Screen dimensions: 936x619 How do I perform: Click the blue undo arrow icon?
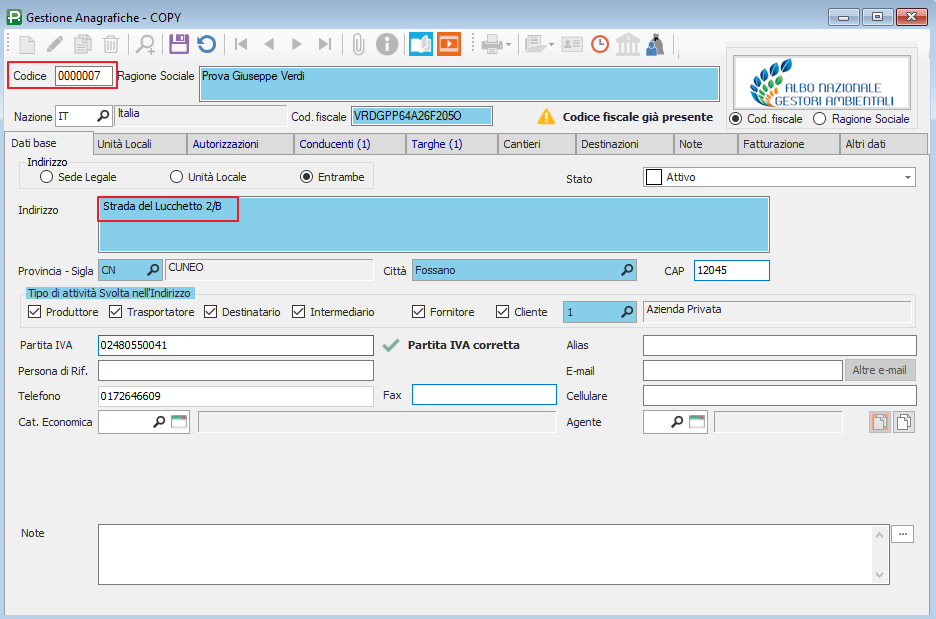(x=206, y=44)
